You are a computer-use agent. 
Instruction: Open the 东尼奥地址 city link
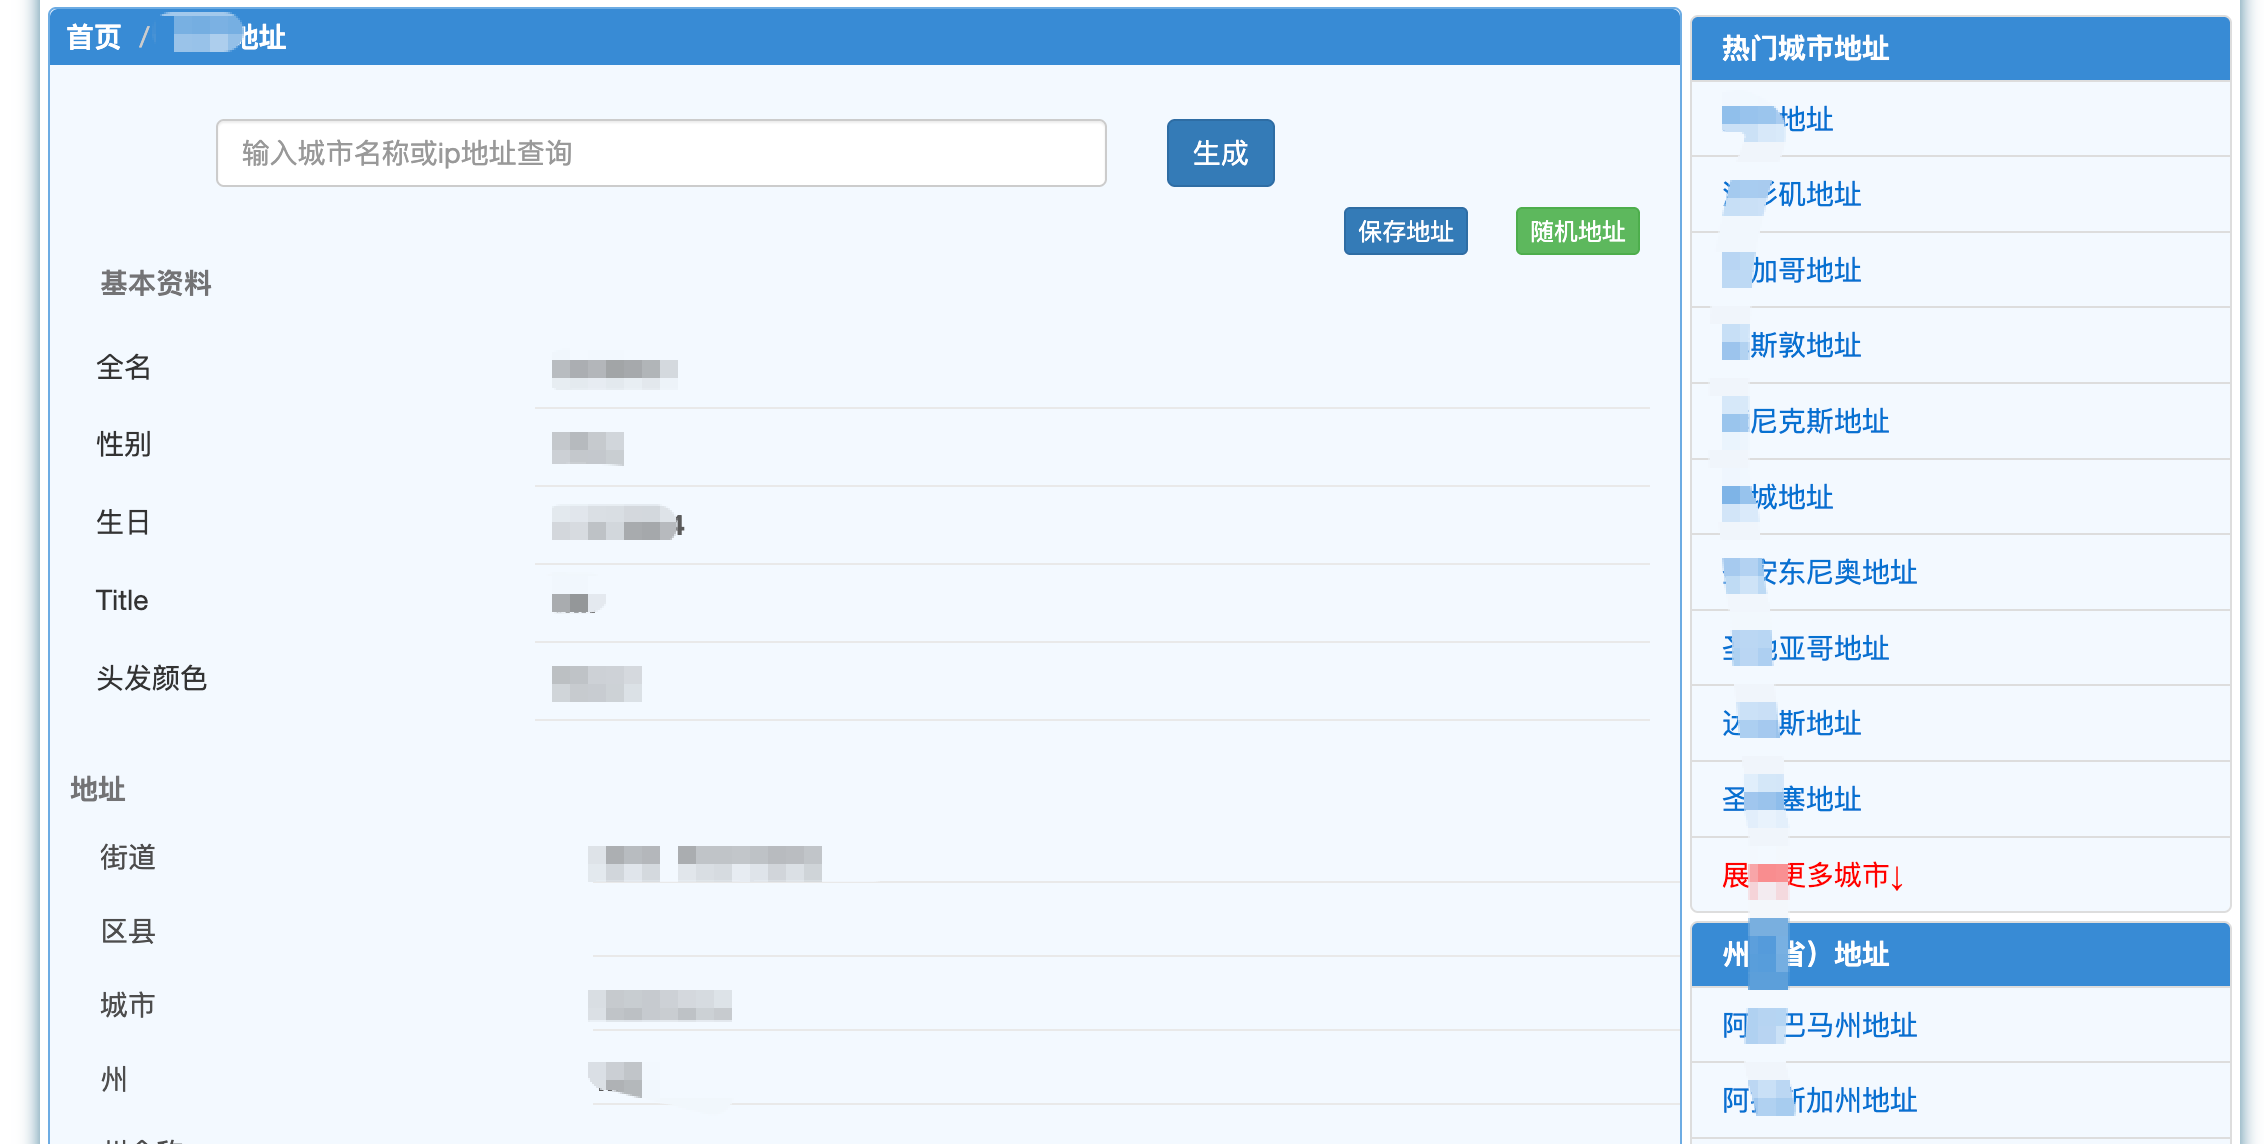point(1820,572)
